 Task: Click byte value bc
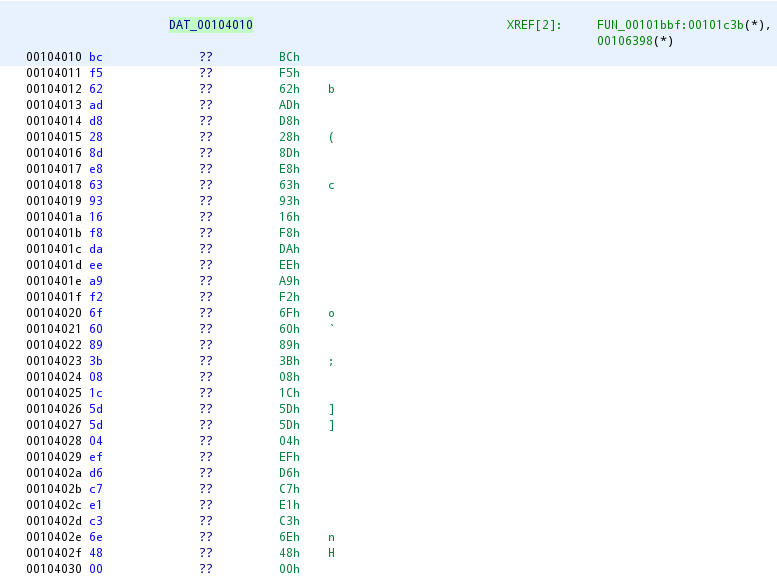click(96, 57)
